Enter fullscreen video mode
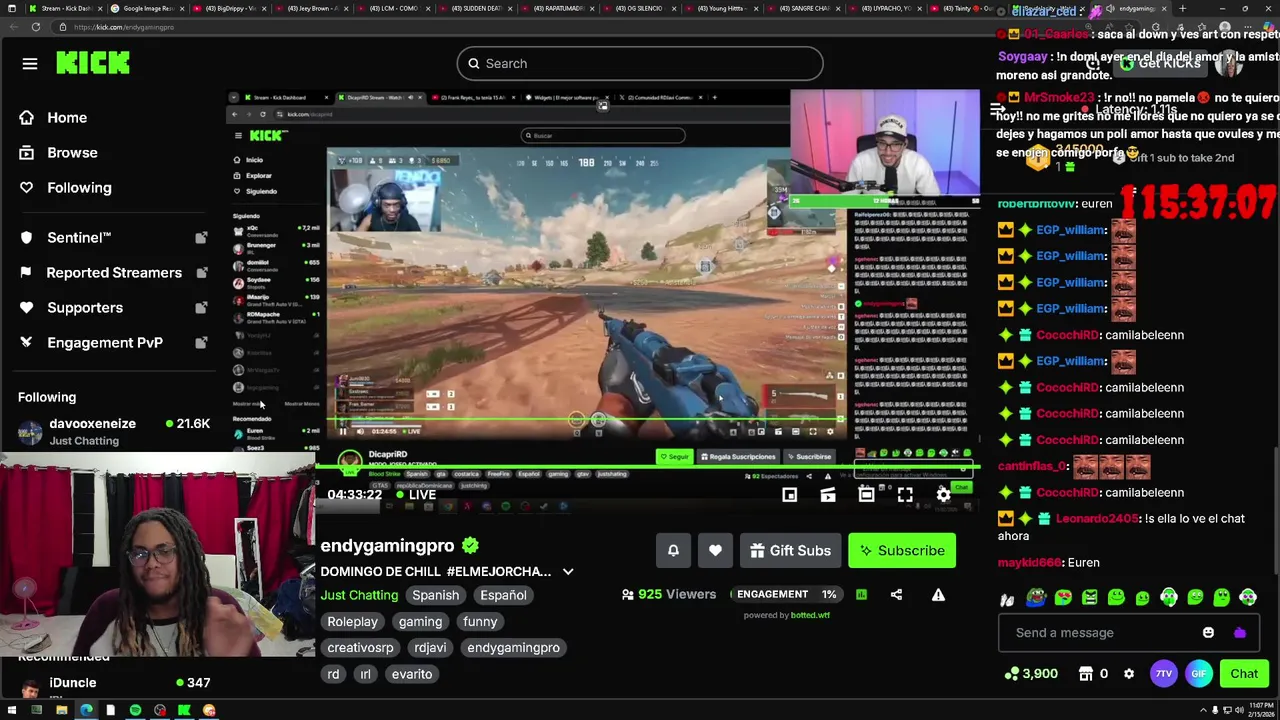 905,495
